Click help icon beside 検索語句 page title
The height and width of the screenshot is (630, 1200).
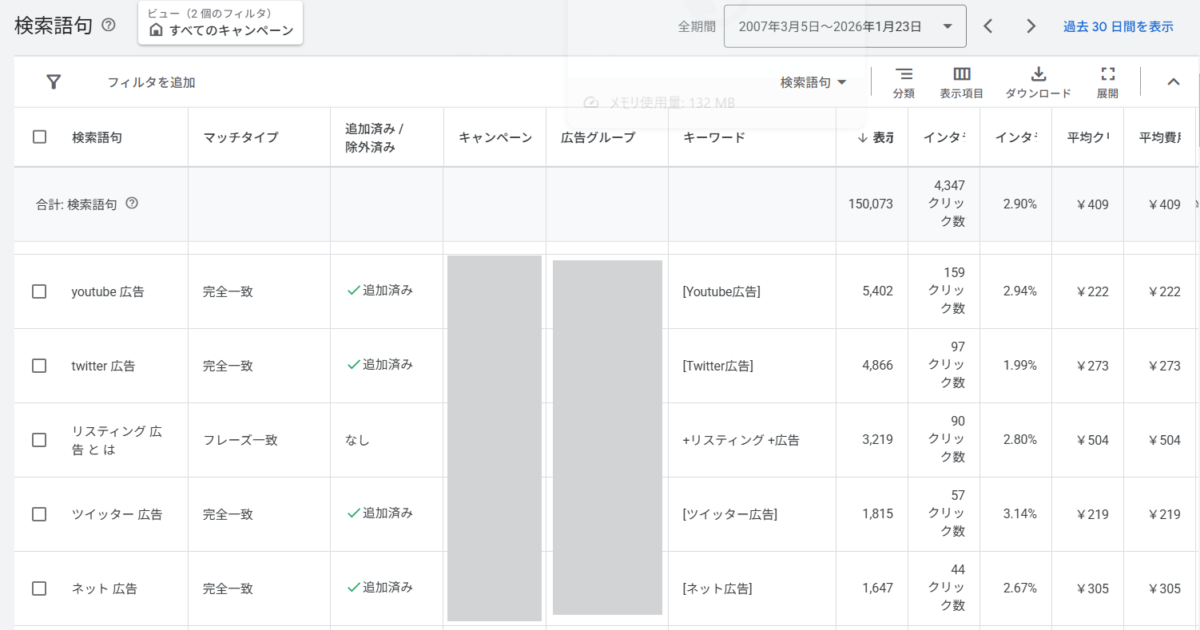[x=109, y=25]
